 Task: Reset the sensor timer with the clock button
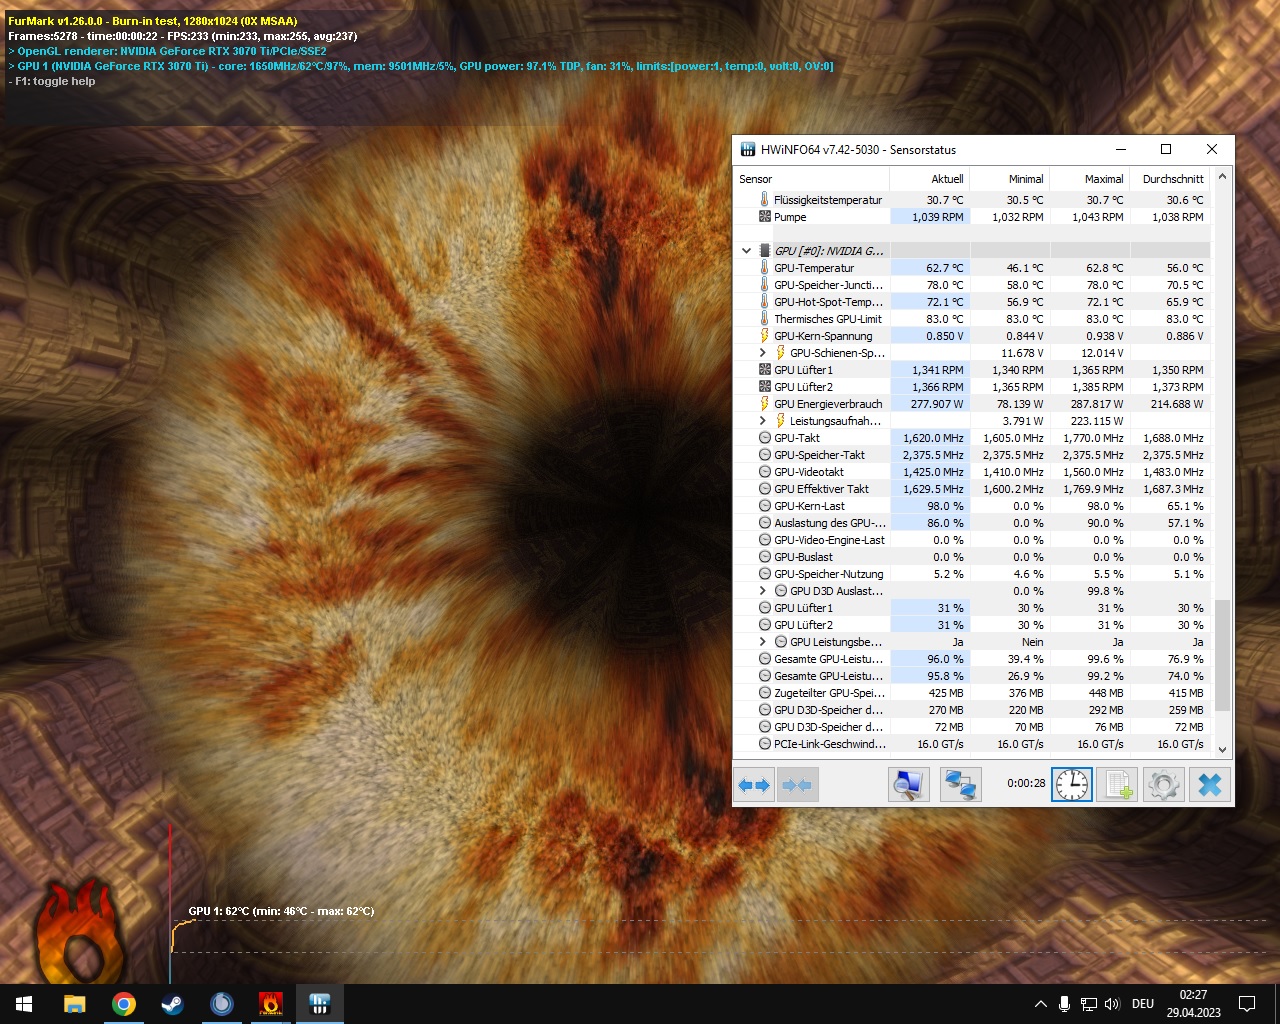1071,785
